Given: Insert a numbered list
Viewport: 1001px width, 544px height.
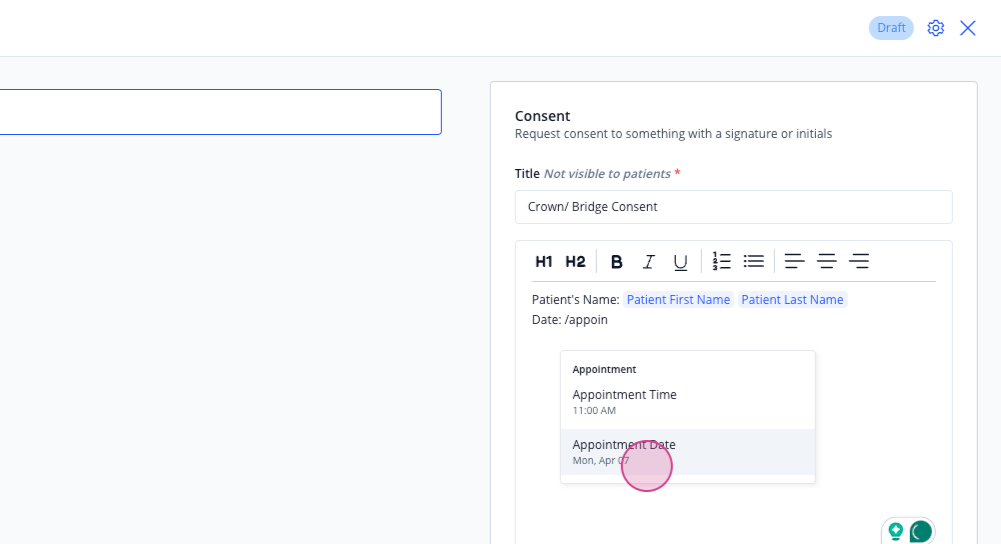Looking at the screenshot, I should pos(721,261).
